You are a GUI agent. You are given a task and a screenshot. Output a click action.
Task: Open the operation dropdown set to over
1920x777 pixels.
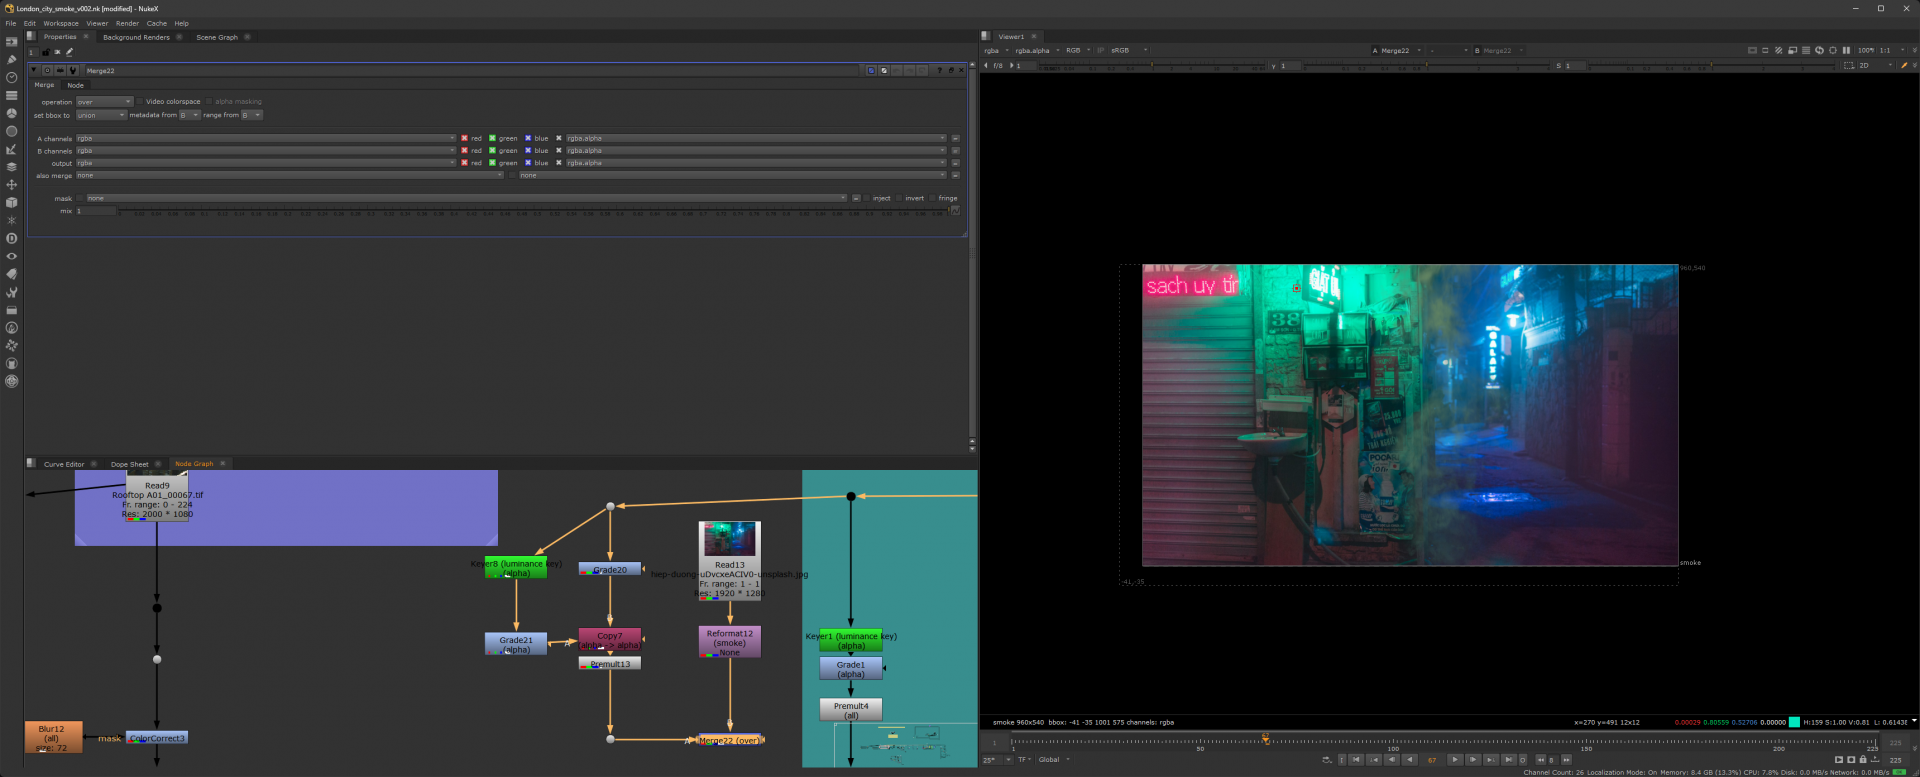104,102
